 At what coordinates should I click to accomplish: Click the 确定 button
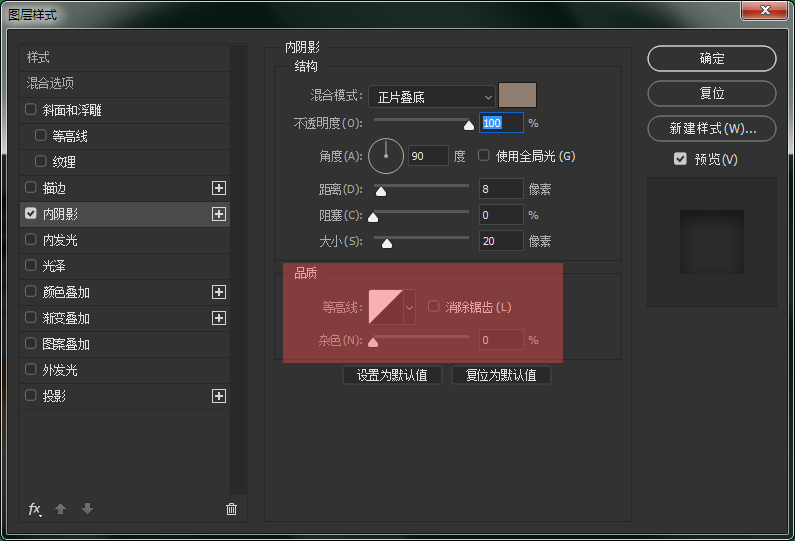(711, 59)
